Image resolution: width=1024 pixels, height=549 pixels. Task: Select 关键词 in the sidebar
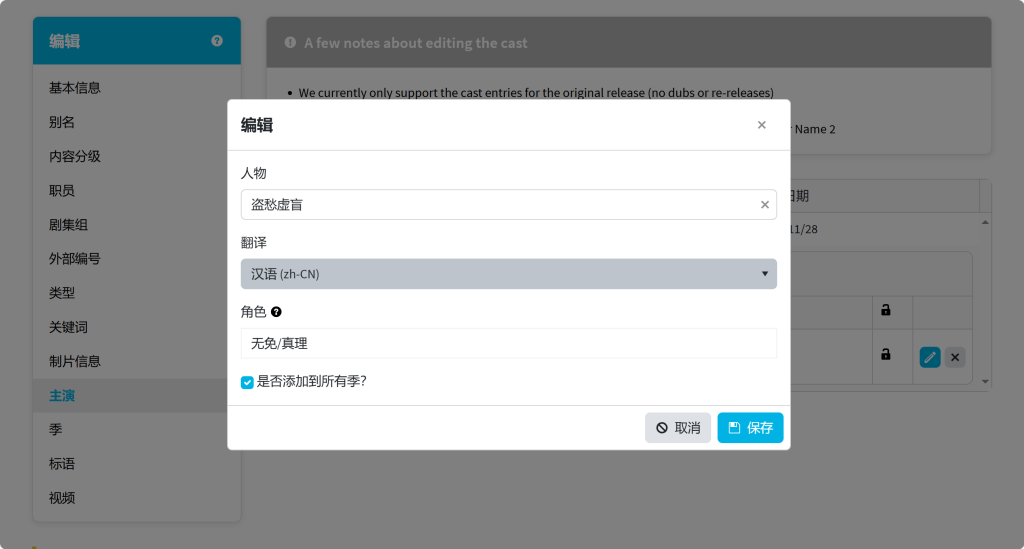point(68,327)
